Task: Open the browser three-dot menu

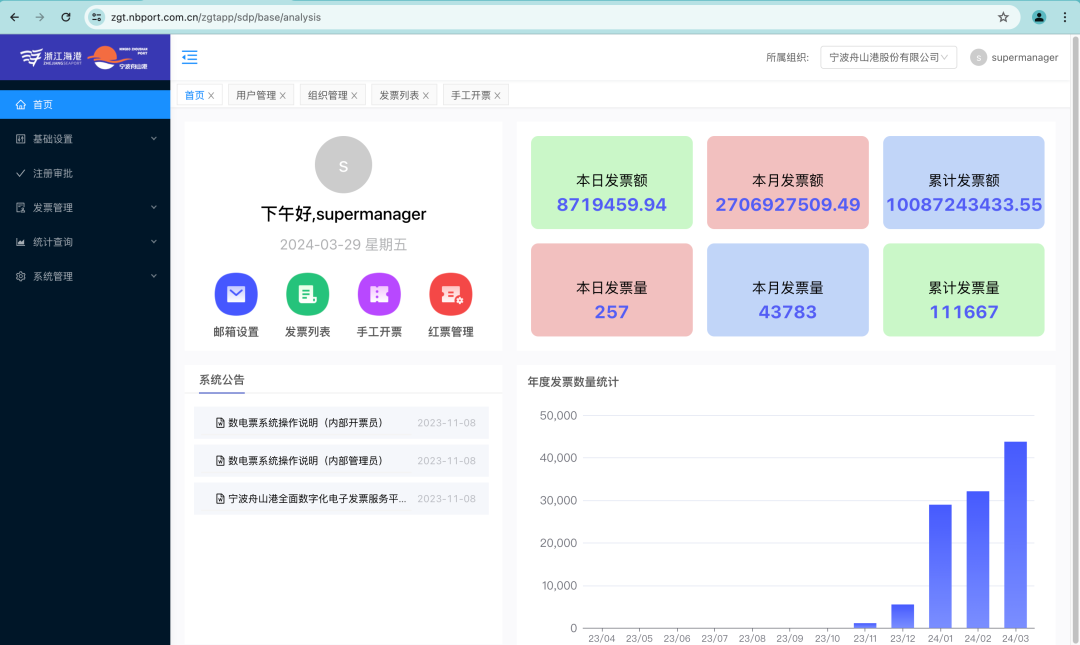Action: click(x=1065, y=17)
